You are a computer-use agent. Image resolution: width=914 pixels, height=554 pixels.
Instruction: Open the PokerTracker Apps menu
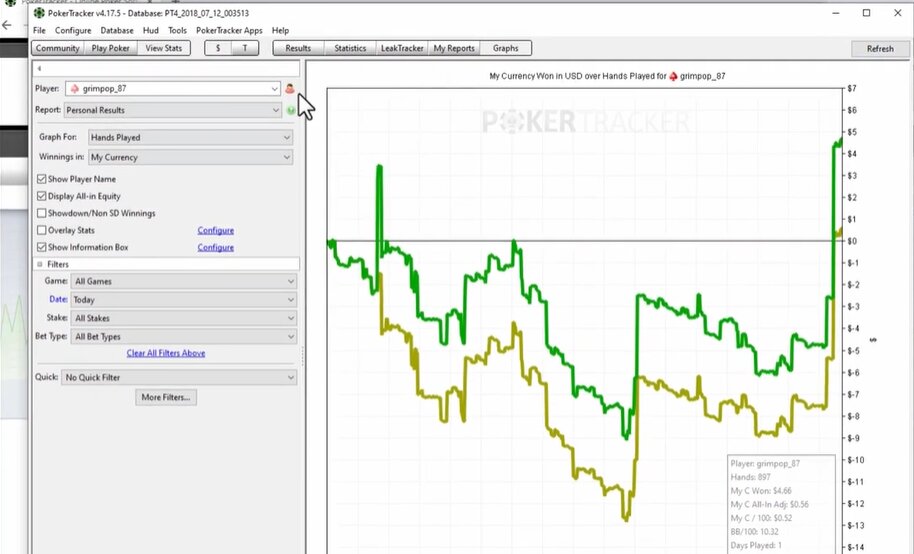[x=229, y=30]
